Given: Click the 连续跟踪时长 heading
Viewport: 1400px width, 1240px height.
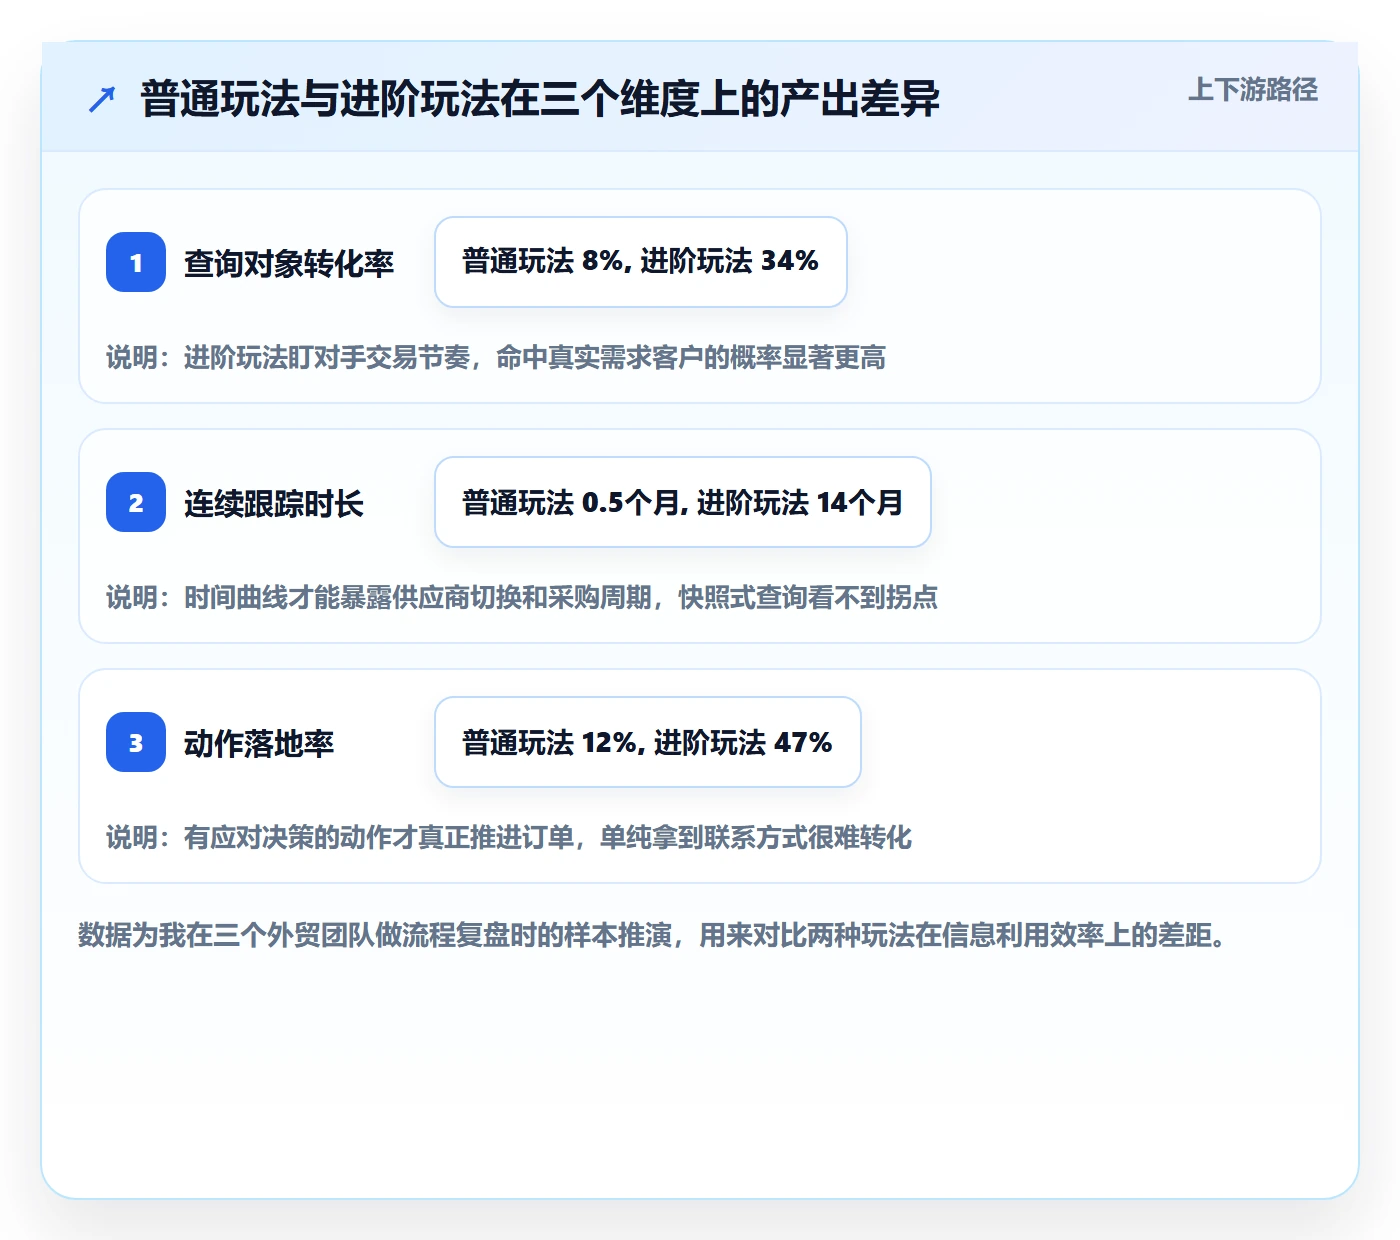Looking at the screenshot, I should (x=274, y=503).
